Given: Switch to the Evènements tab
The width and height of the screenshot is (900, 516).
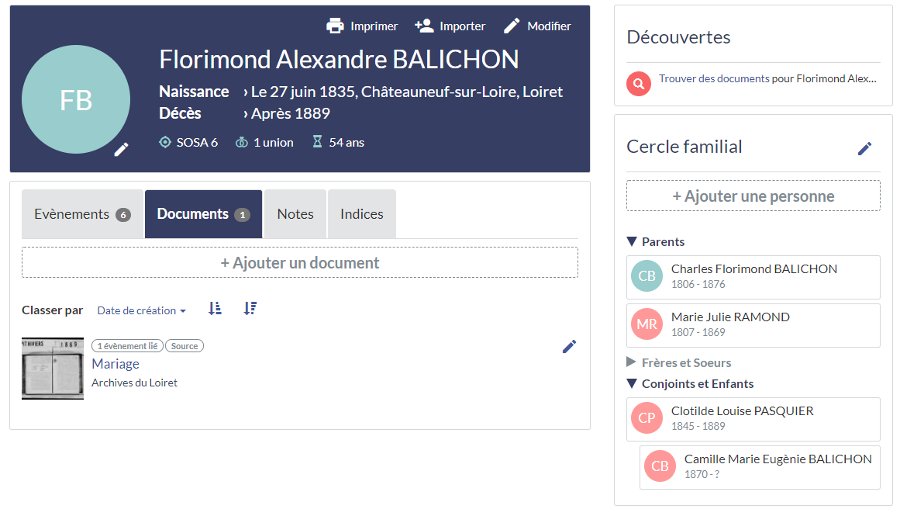Looking at the screenshot, I should tap(82, 214).
